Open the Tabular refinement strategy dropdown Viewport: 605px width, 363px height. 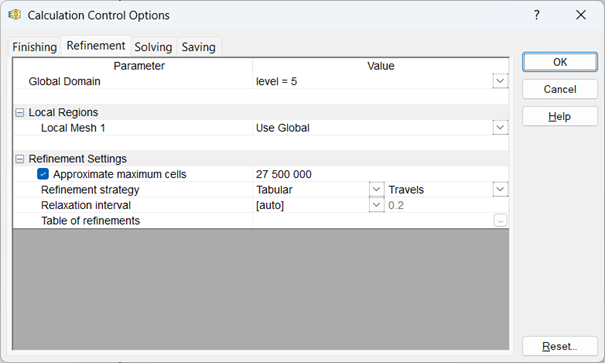tap(376, 189)
